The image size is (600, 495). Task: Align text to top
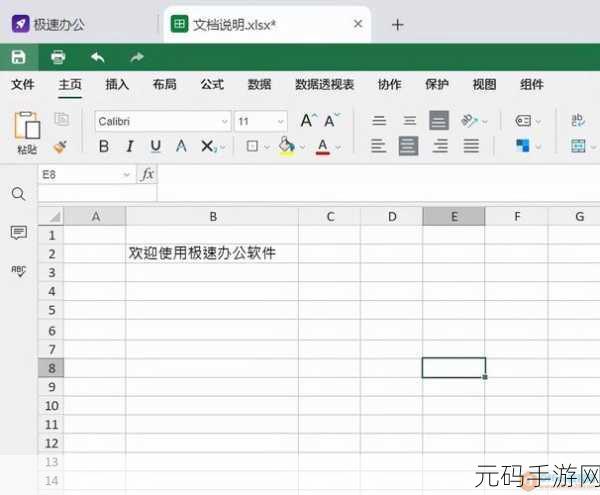click(379, 120)
